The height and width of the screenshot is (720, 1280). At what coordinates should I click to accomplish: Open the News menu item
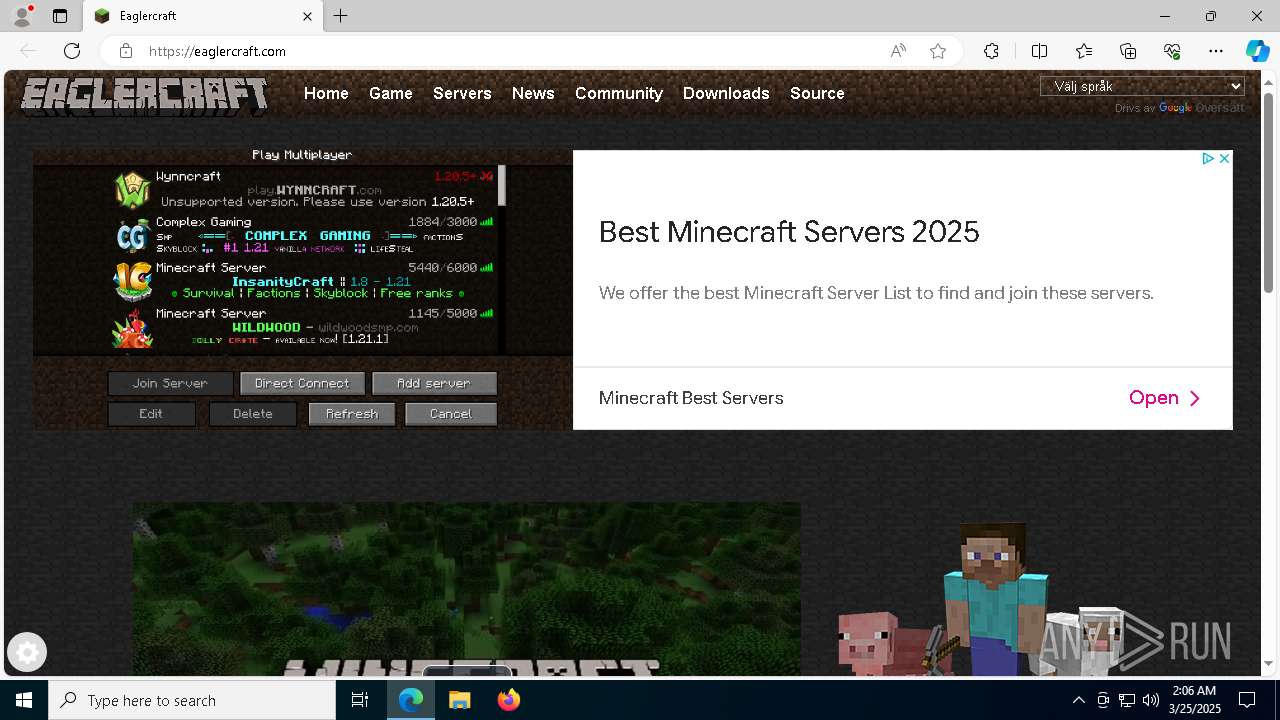tap(533, 93)
